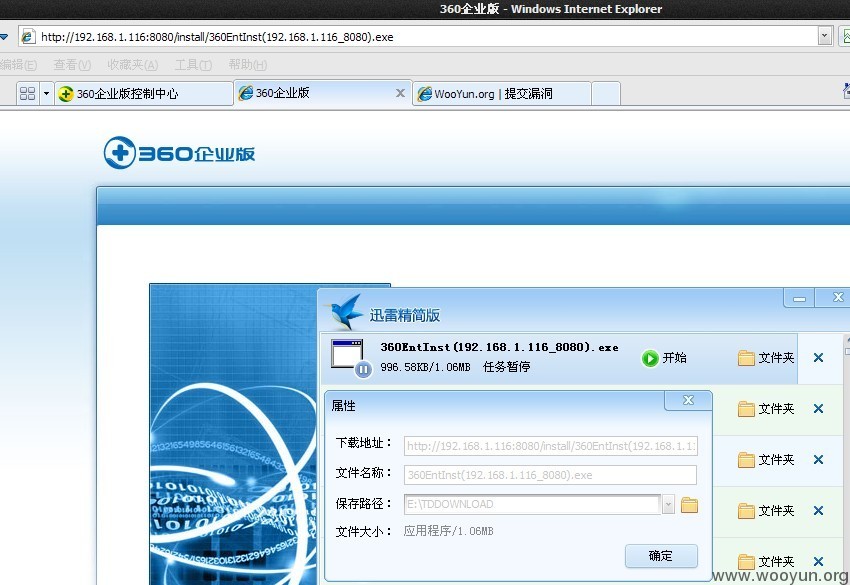850x585 pixels.
Task: Switch to the WooYun.org 提交漏洞 tab
Action: pyautogui.click(x=502, y=93)
